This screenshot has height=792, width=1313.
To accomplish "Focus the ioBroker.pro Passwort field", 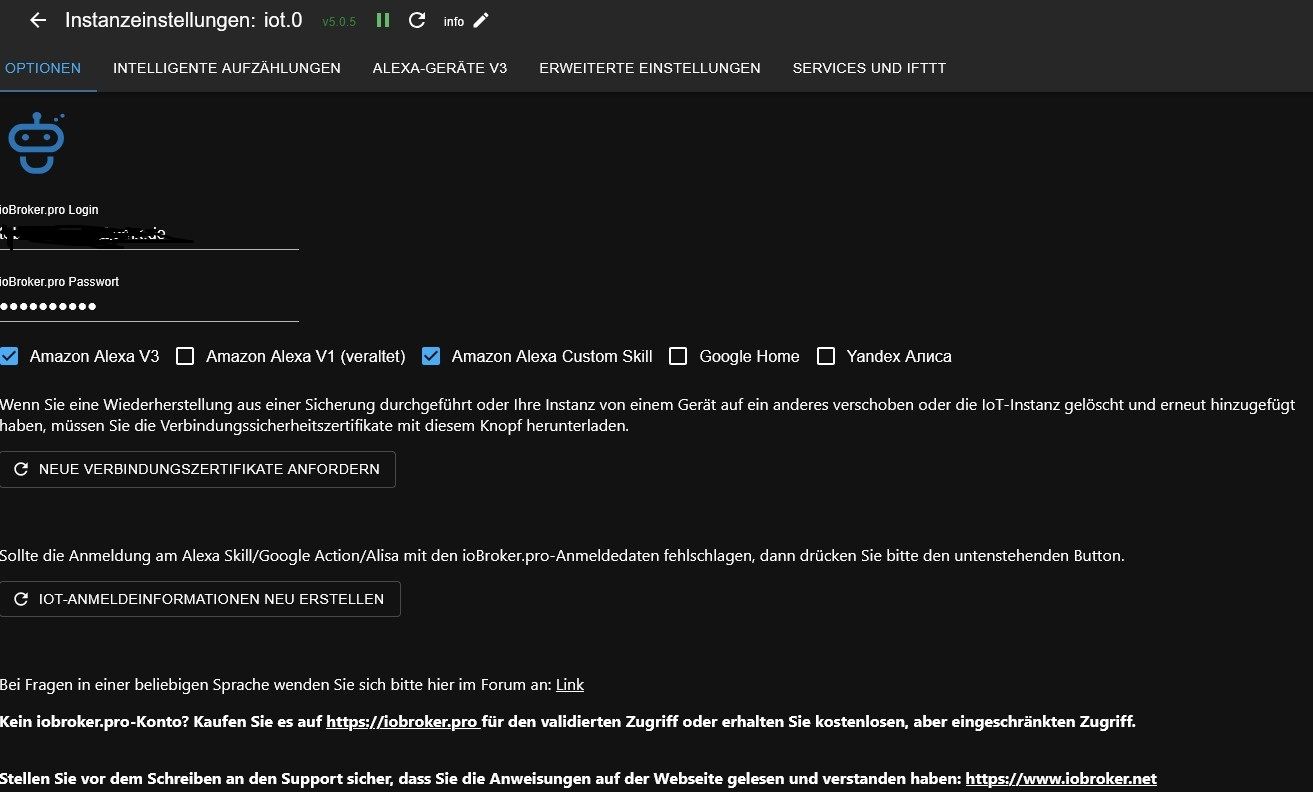I will (x=150, y=306).
